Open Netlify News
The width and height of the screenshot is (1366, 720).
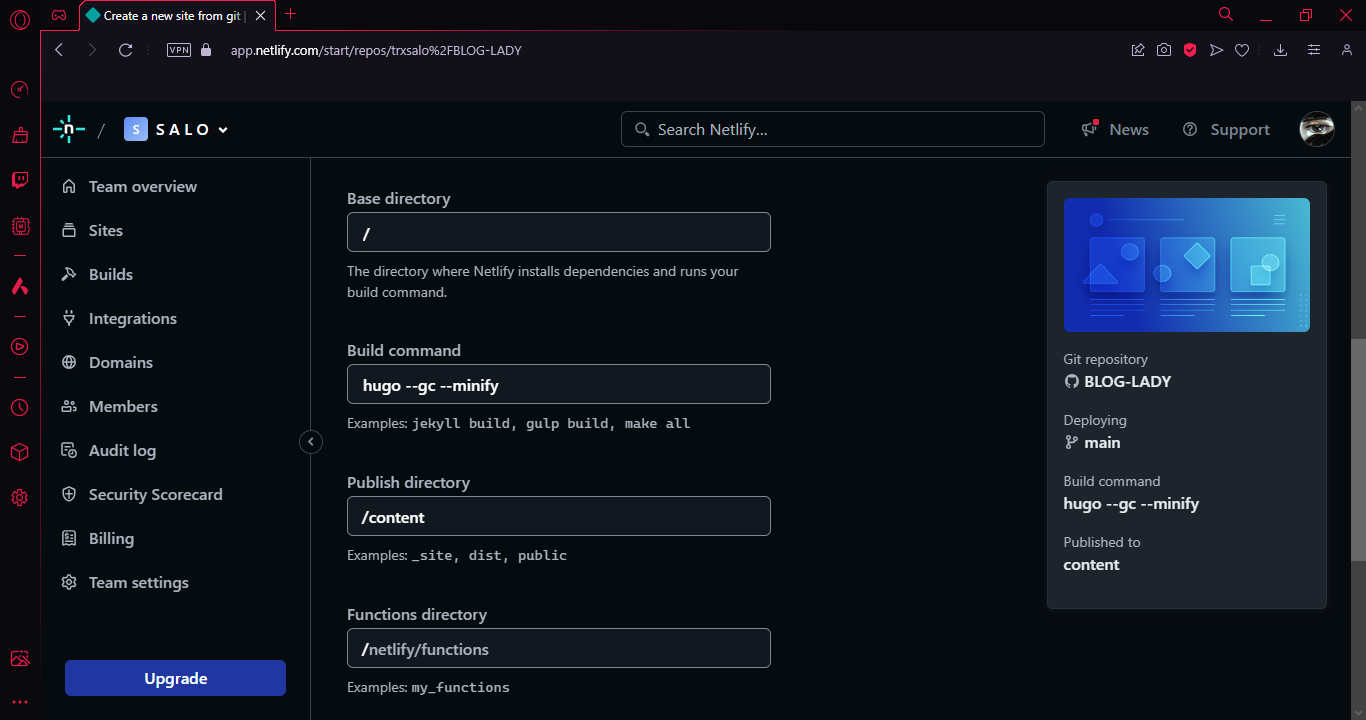point(1115,130)
